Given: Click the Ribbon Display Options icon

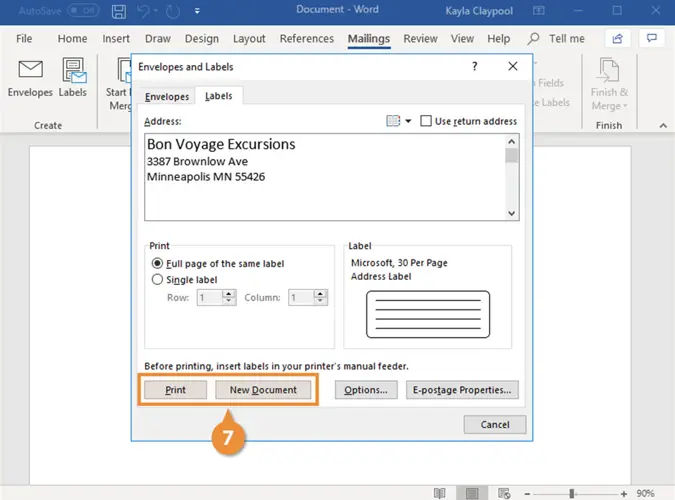Looking at the screenshot, I should (539, 10).
